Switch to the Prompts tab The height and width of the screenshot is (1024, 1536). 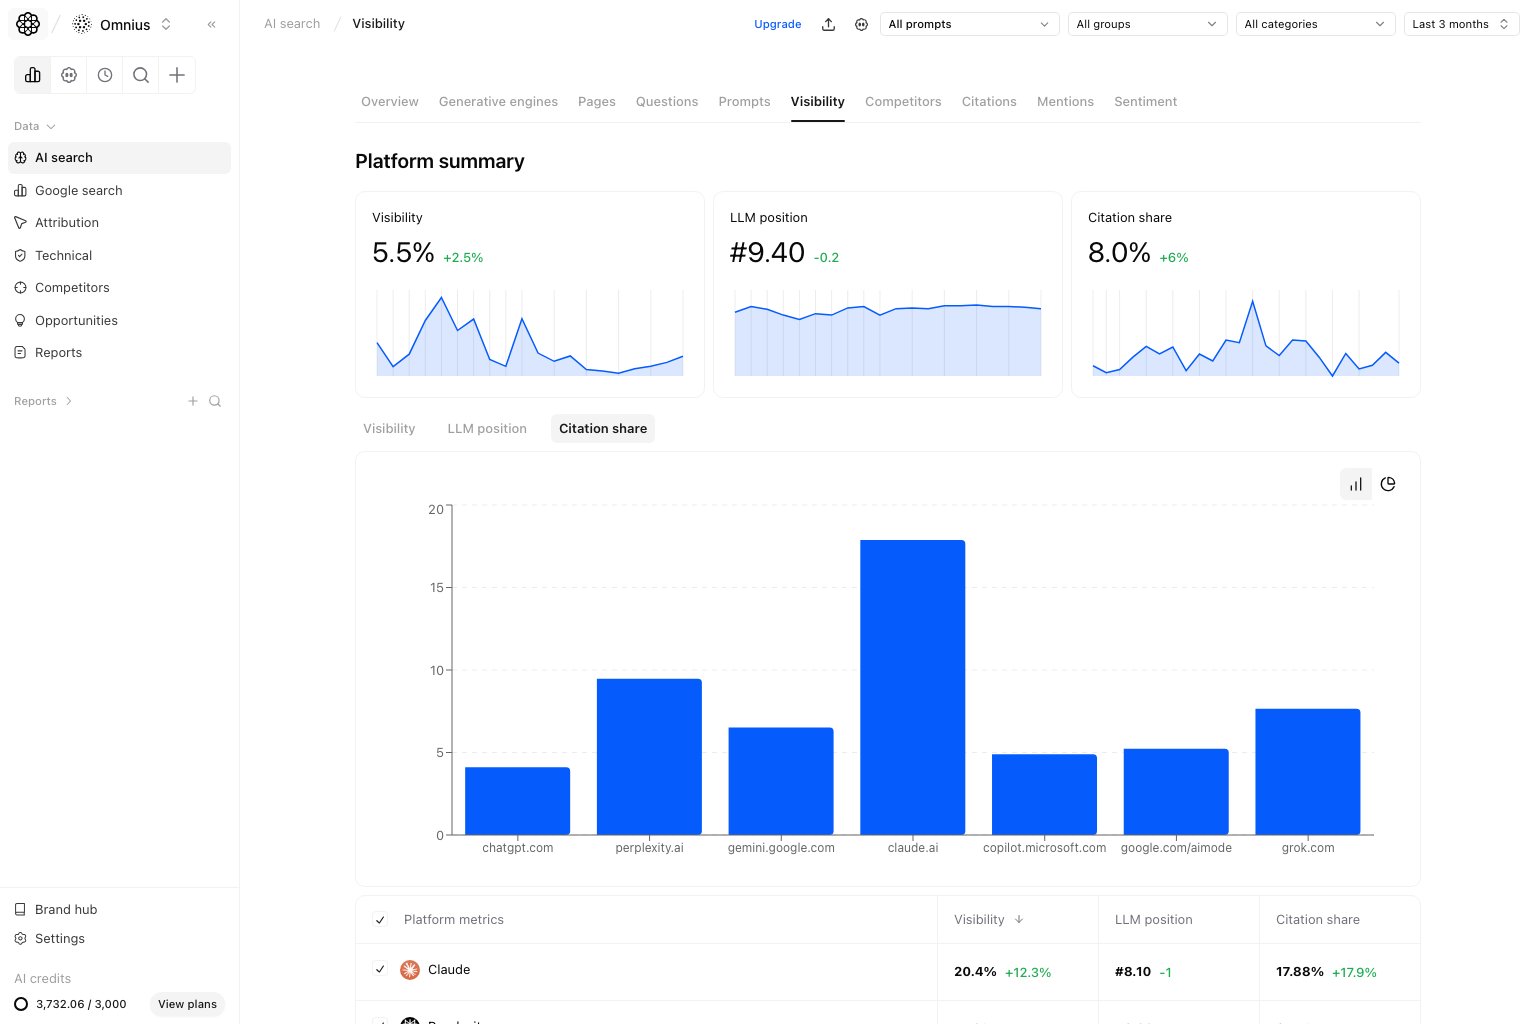[x=744, y=102]
